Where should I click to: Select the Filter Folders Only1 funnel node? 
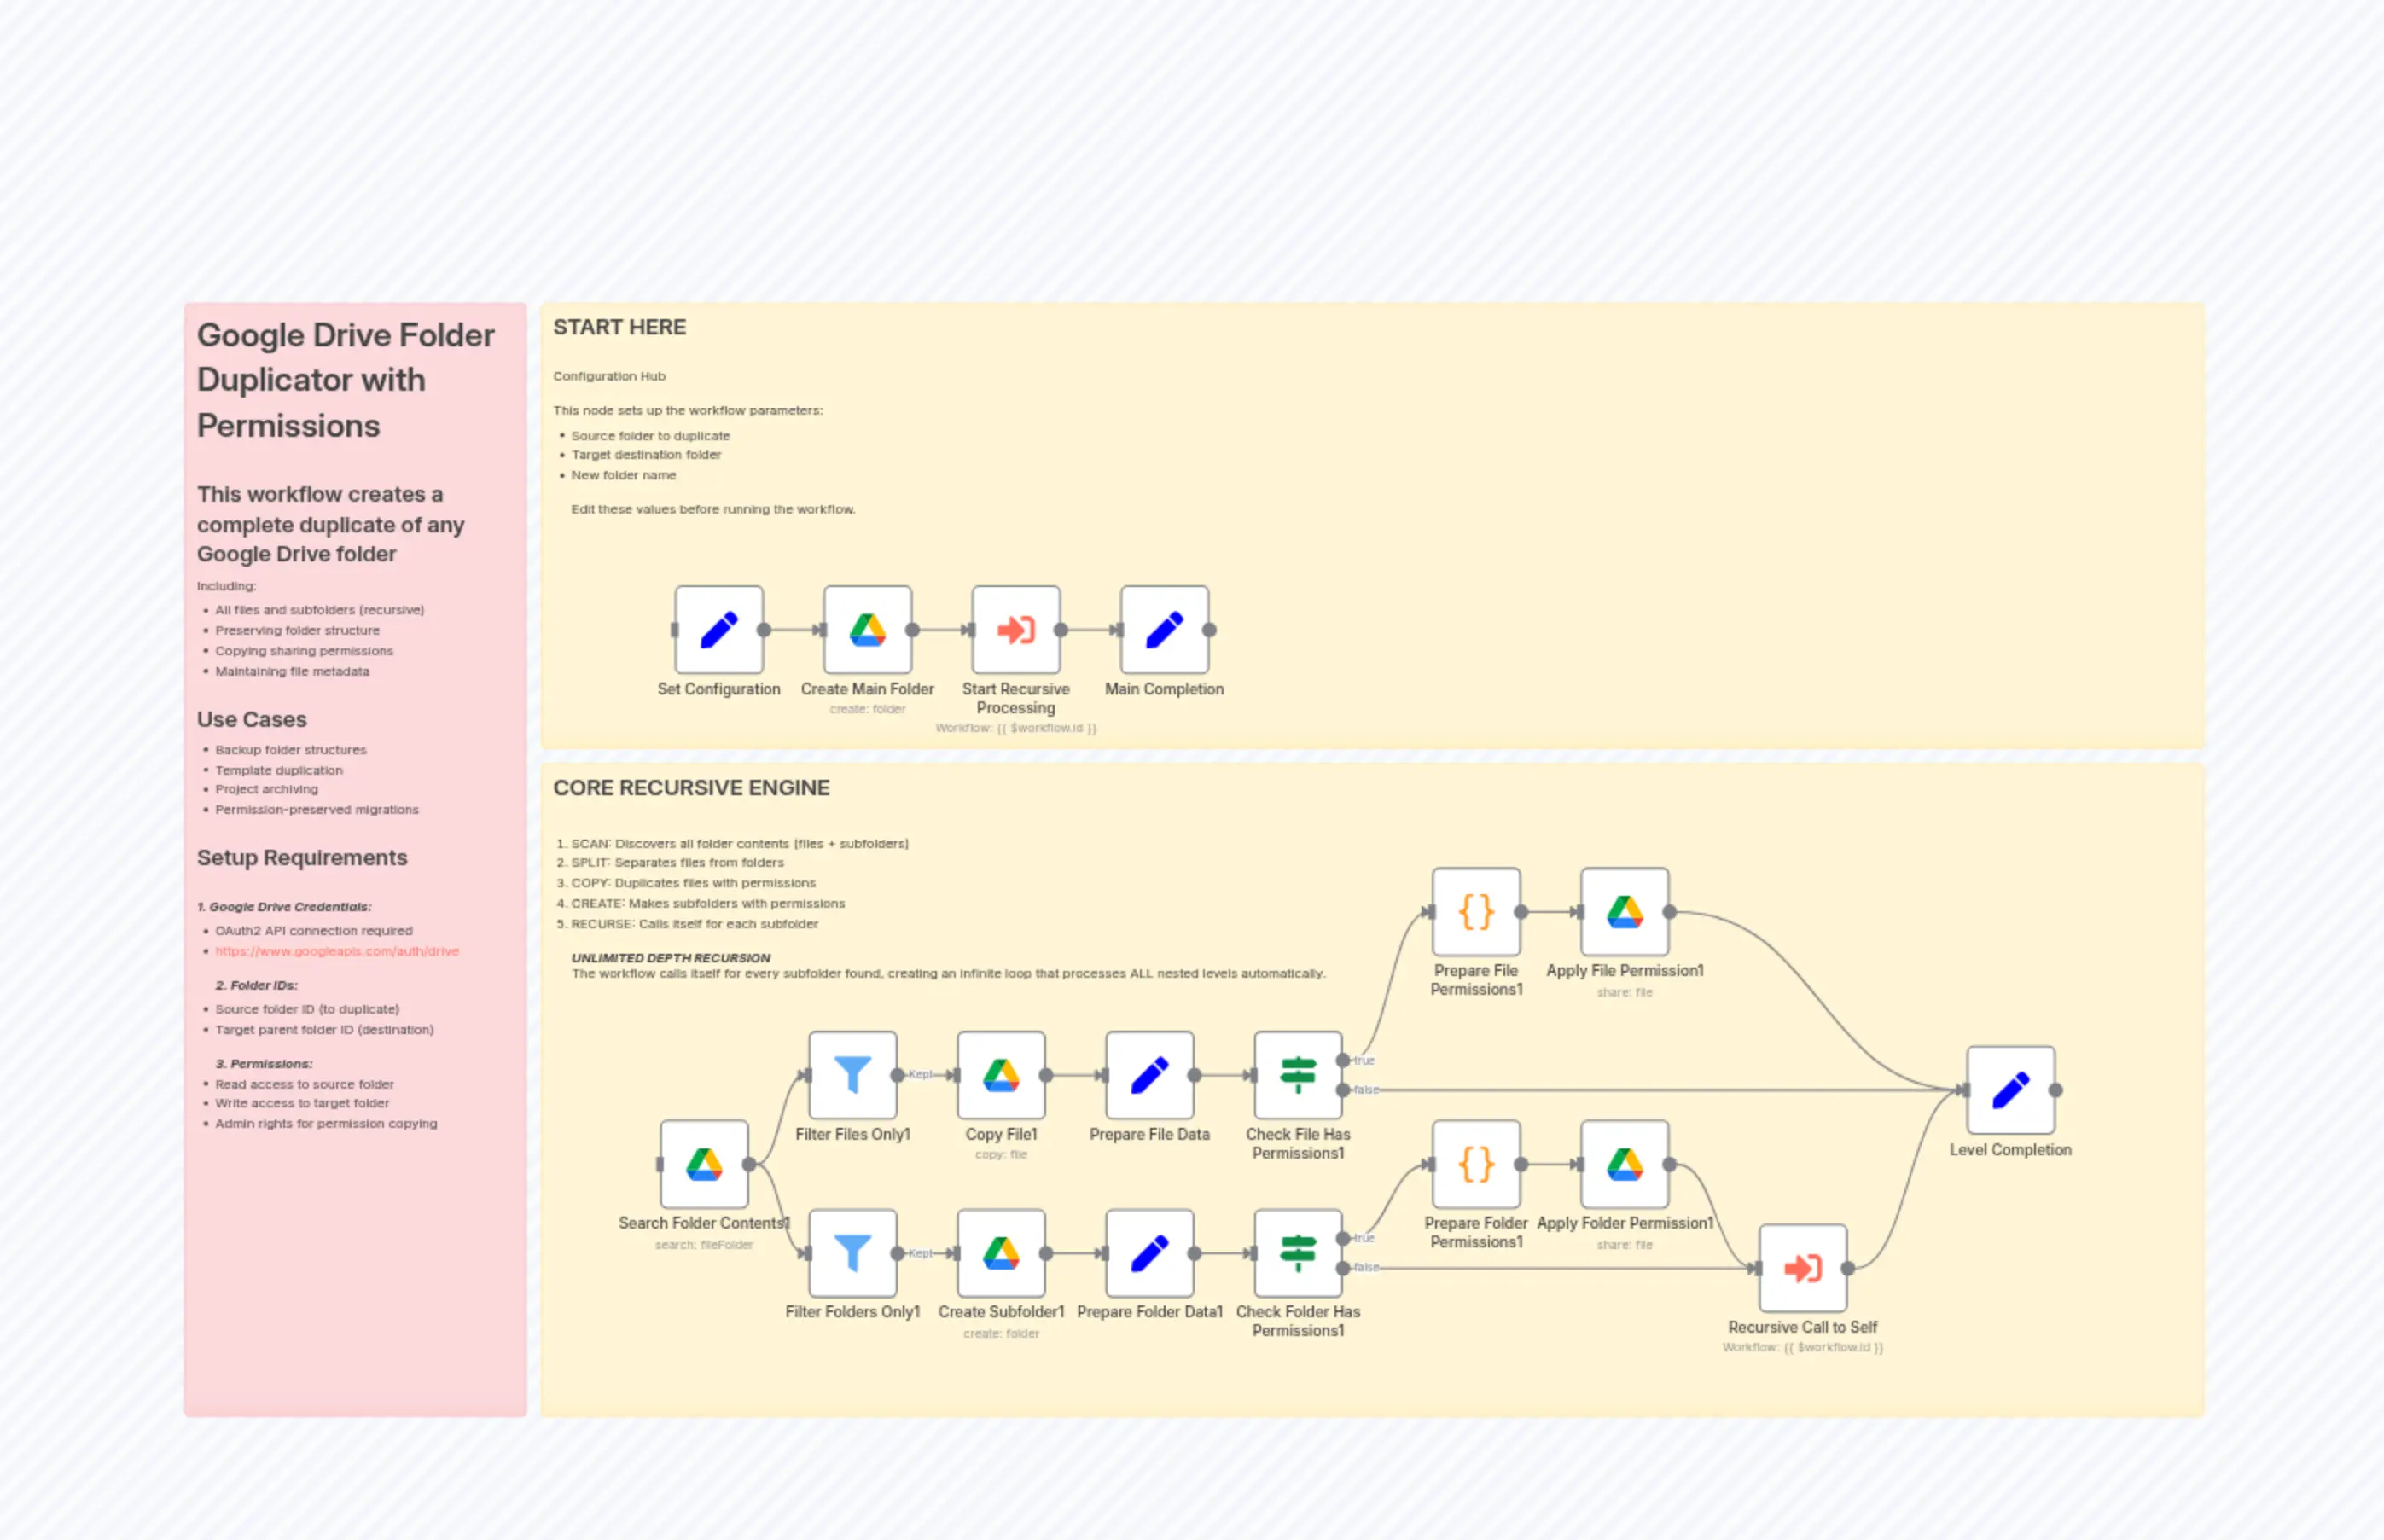click(x=852, y=1252)
